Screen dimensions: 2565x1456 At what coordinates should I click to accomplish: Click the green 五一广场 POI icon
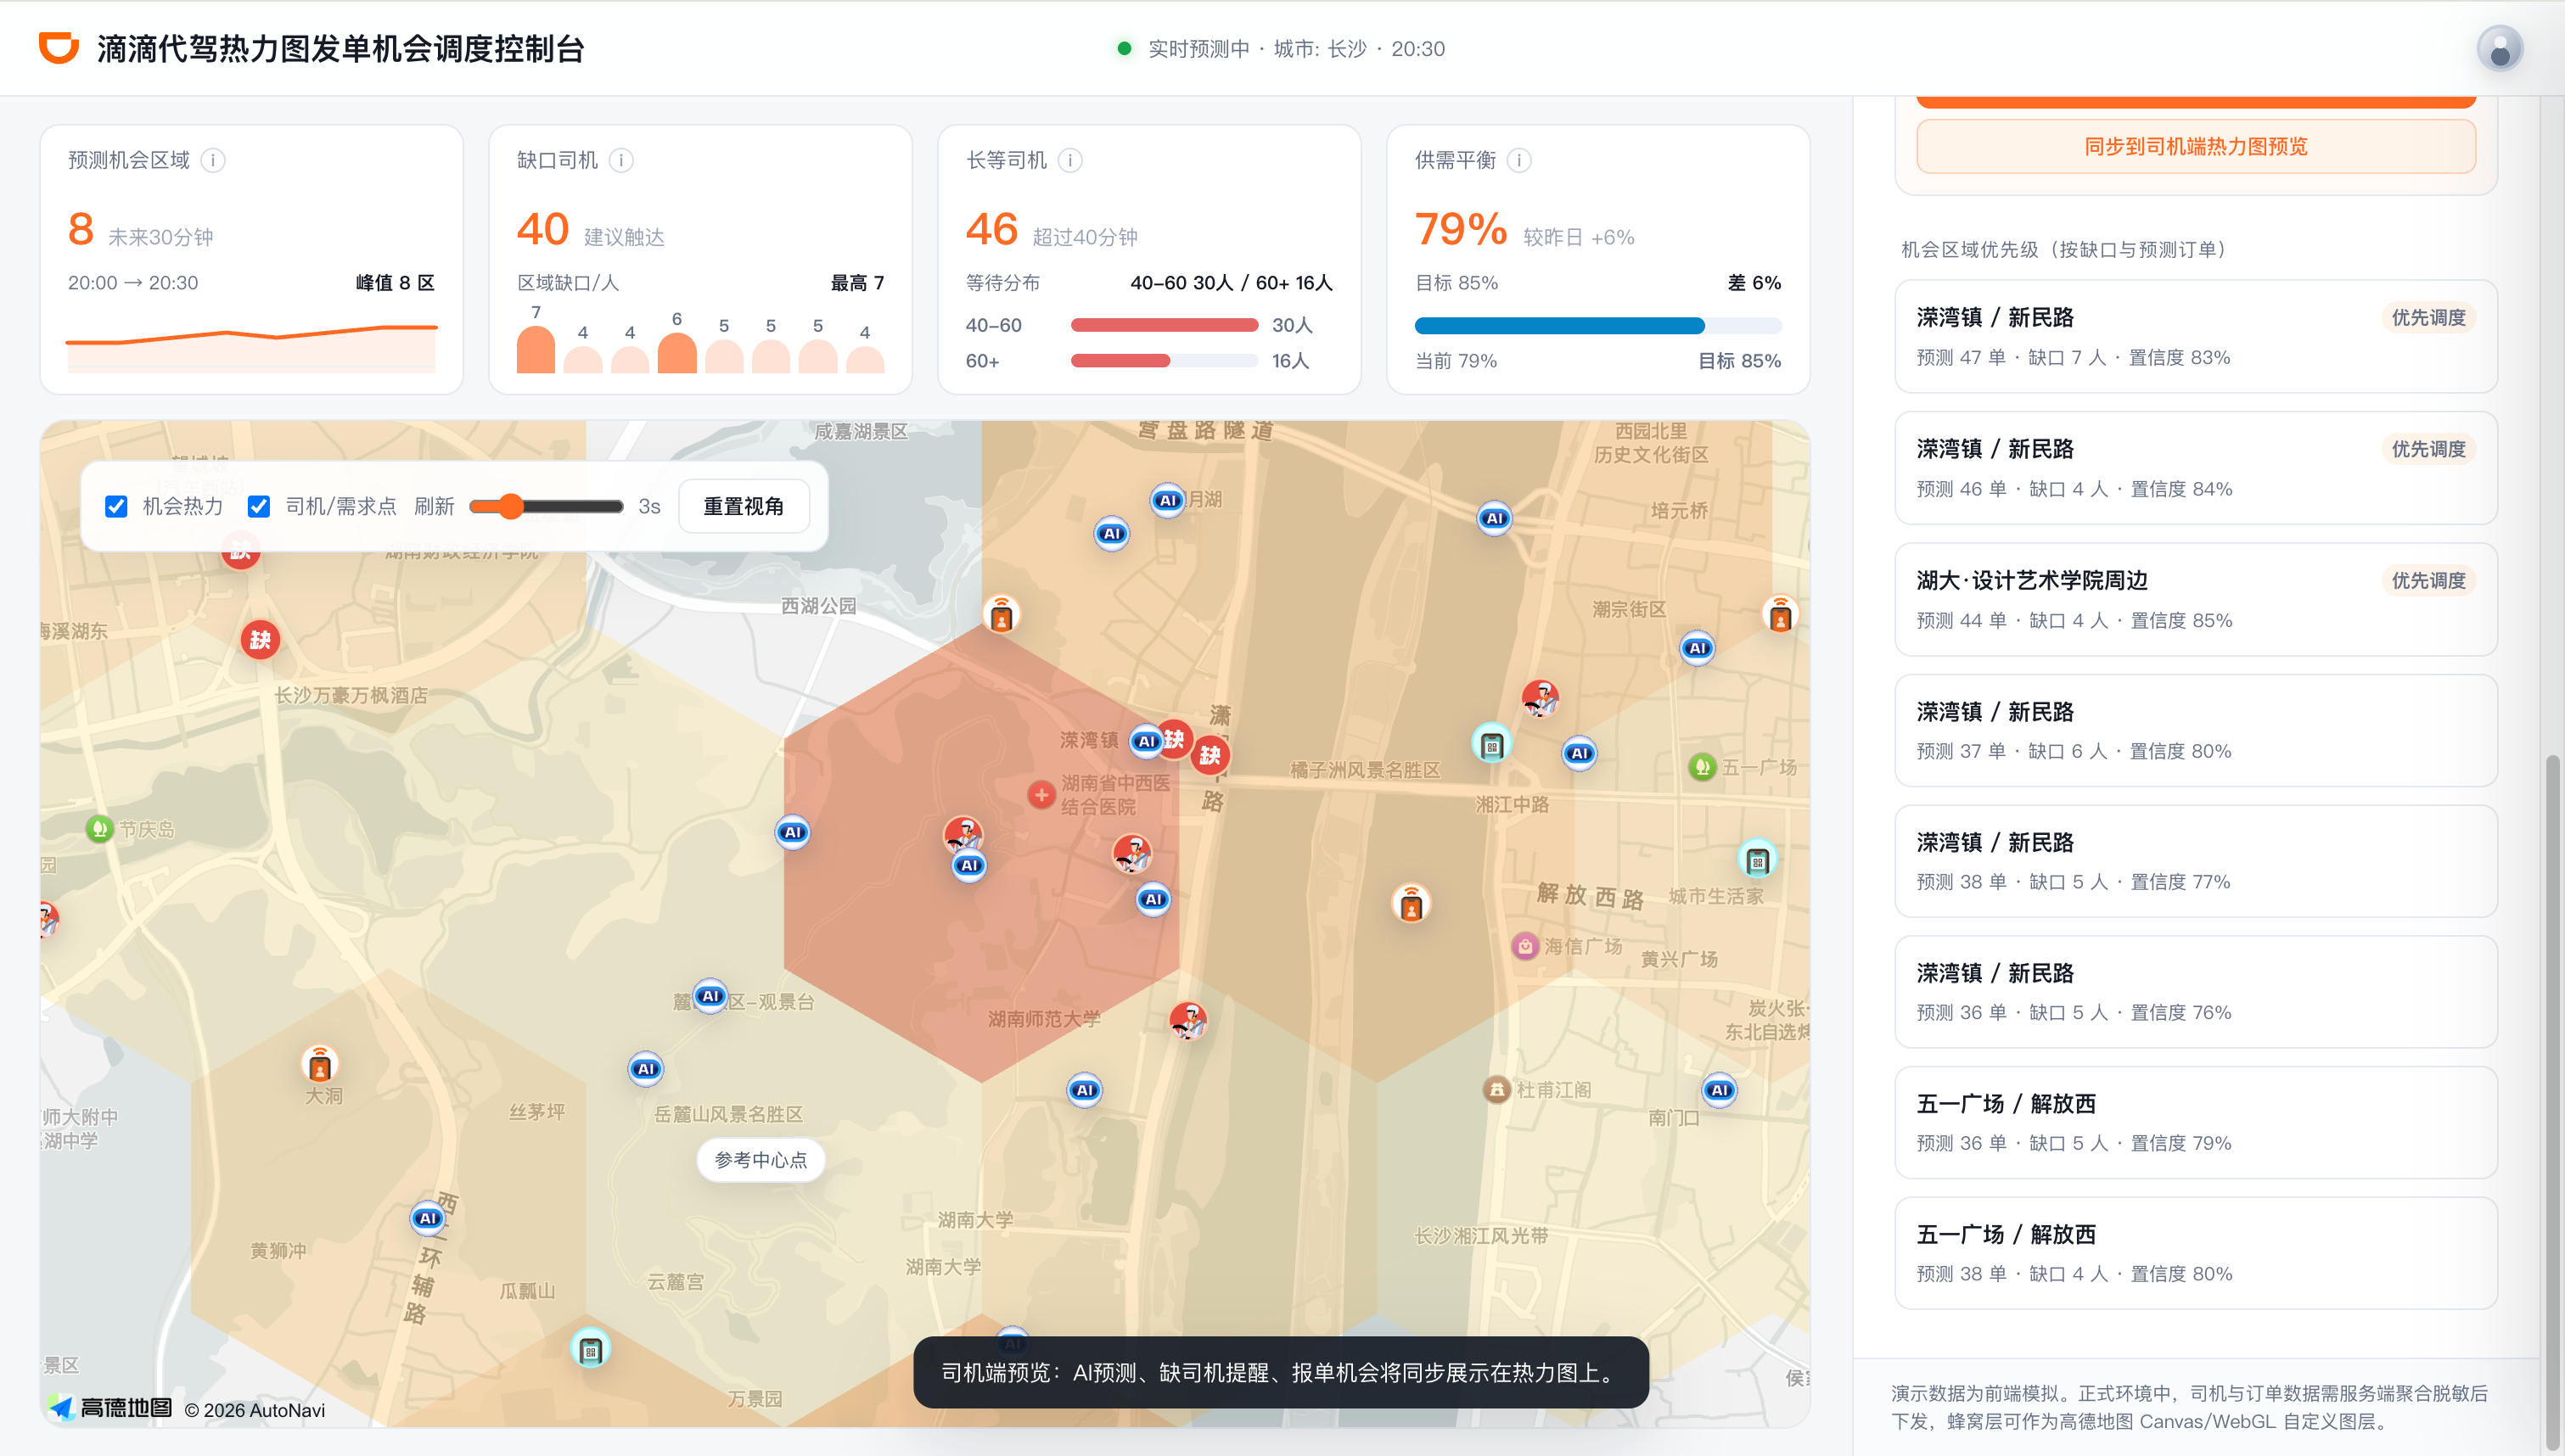pyautogui.click(x=1701, y=767)
